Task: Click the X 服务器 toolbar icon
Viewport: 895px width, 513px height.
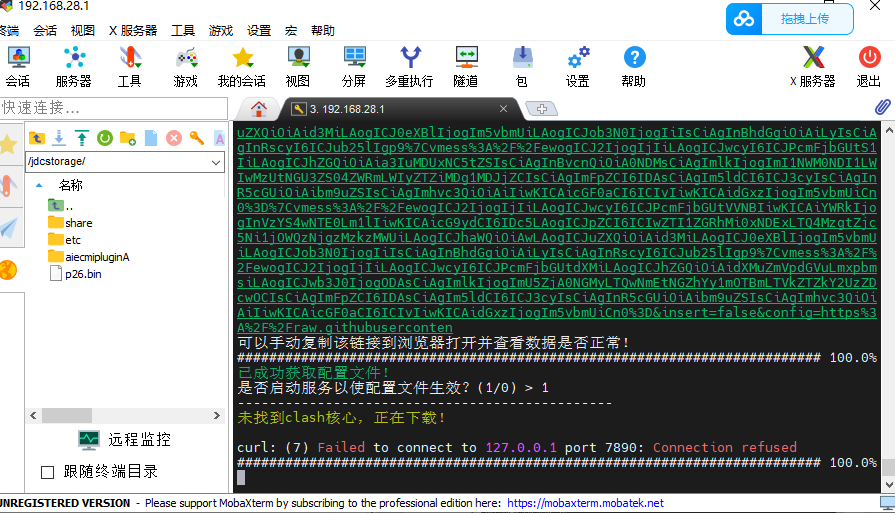Action: [813, 66]
